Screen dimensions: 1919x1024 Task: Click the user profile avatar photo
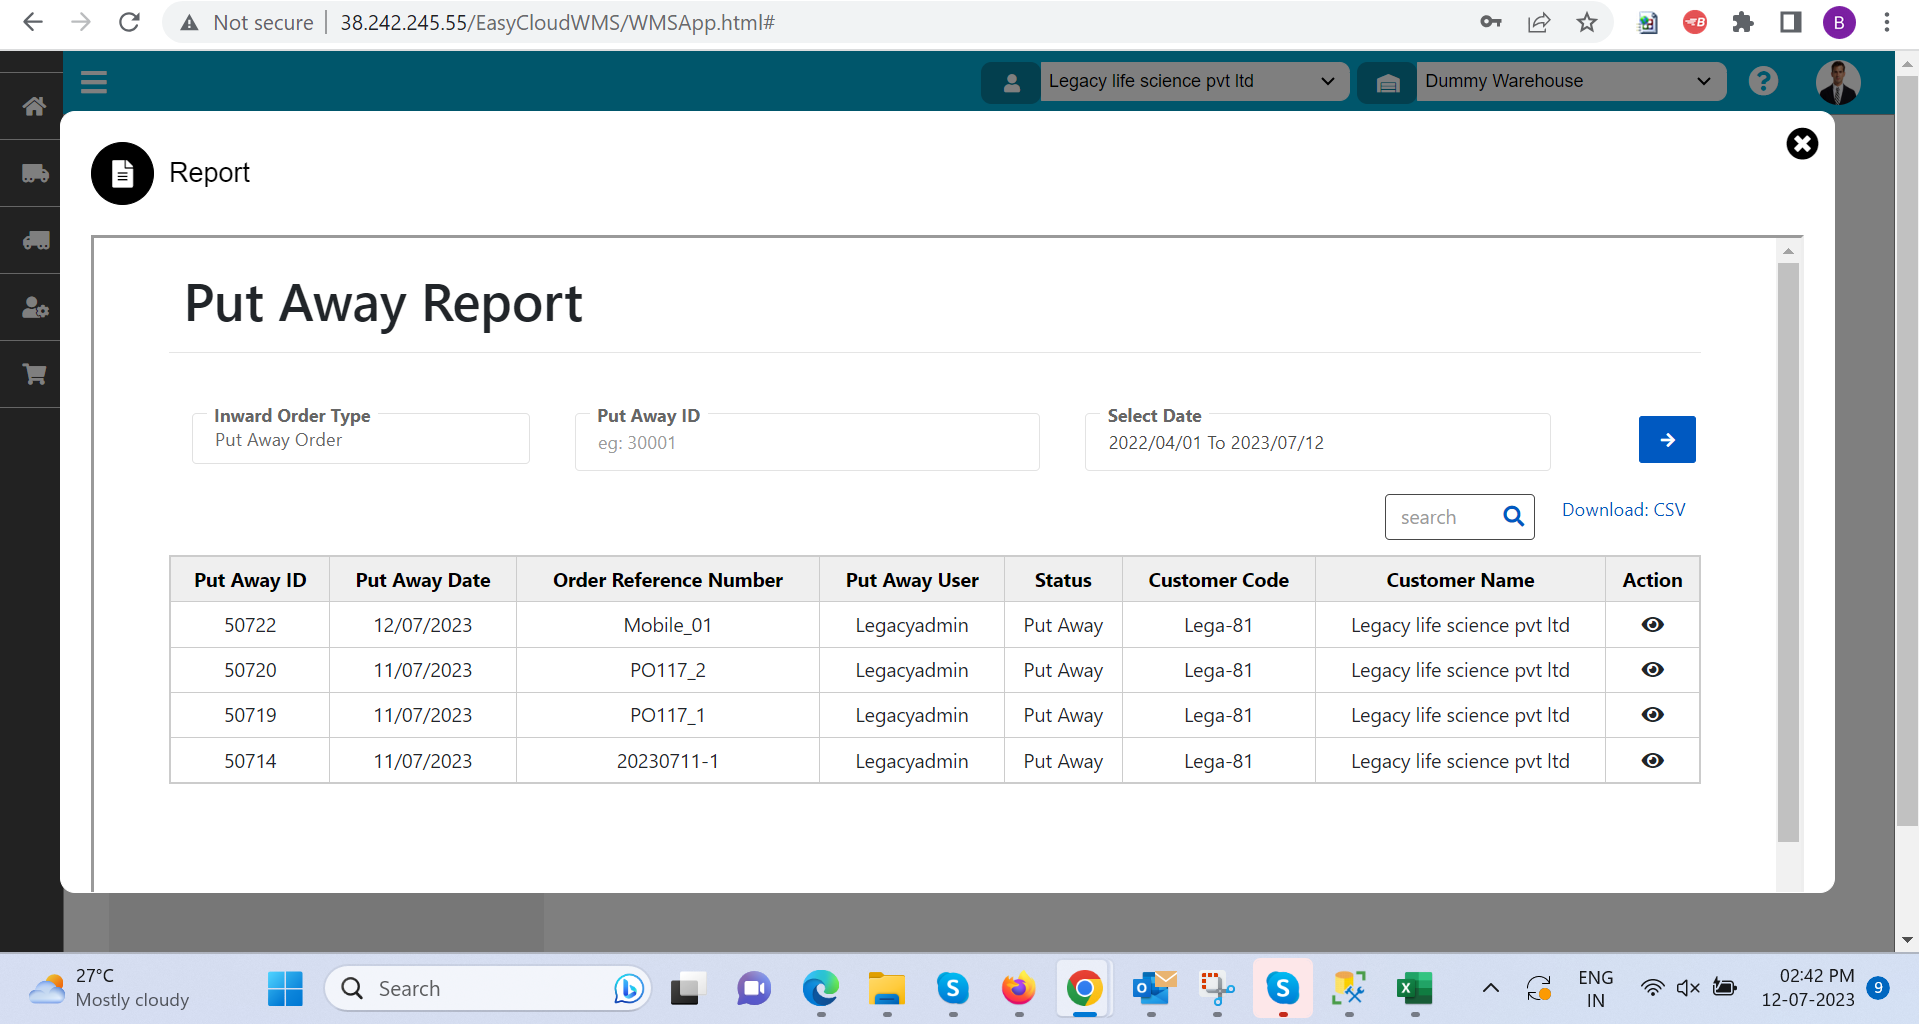tap(1837, 82)
